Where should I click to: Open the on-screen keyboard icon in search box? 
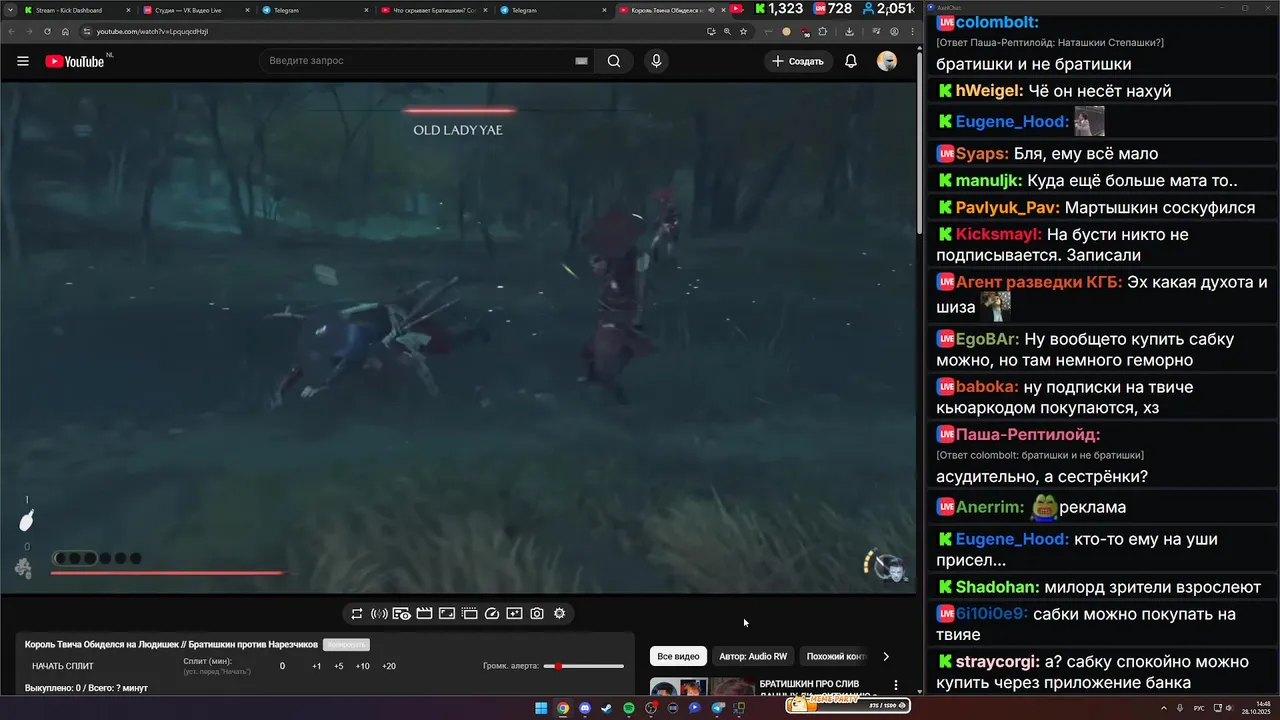[581, 61]
